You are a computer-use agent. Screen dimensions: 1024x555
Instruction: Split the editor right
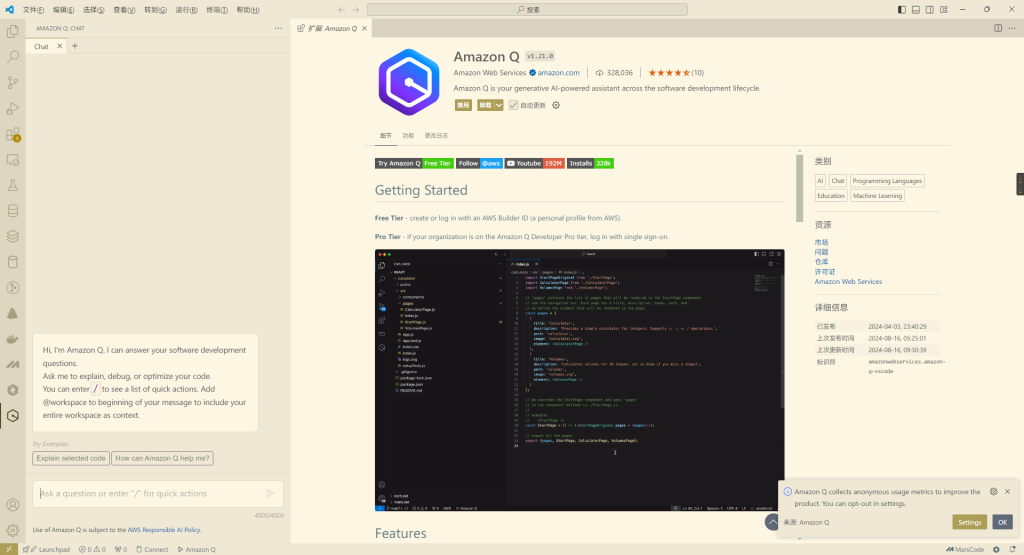click(x=998, y=28)
